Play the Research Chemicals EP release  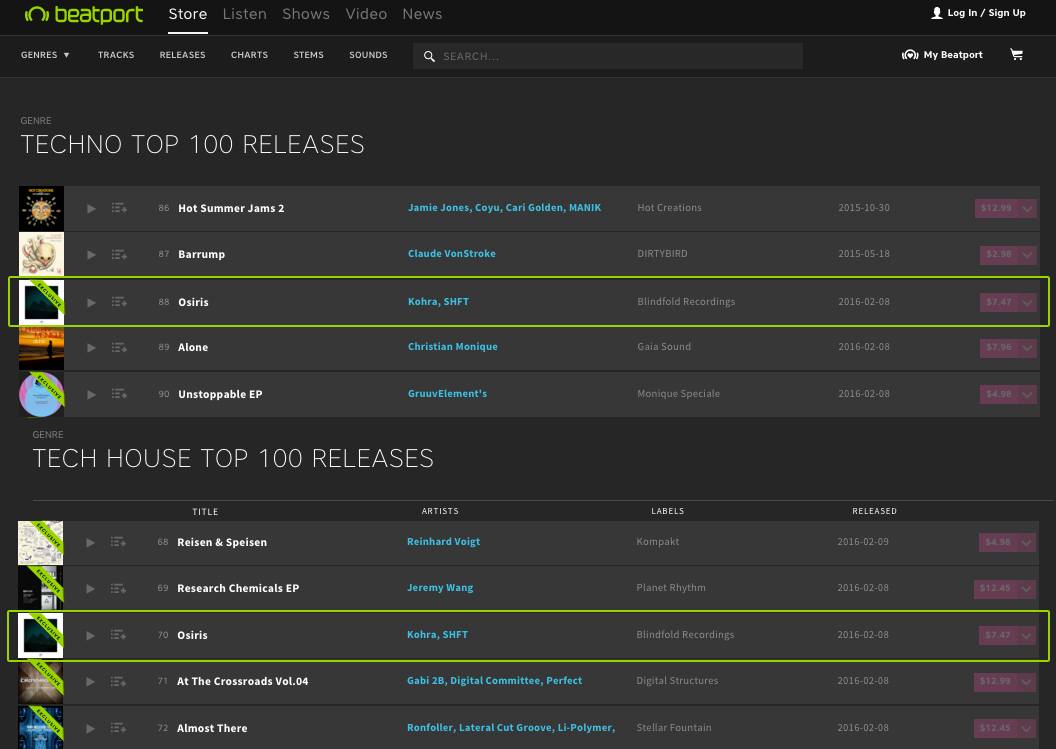click(x=90, y=589)
